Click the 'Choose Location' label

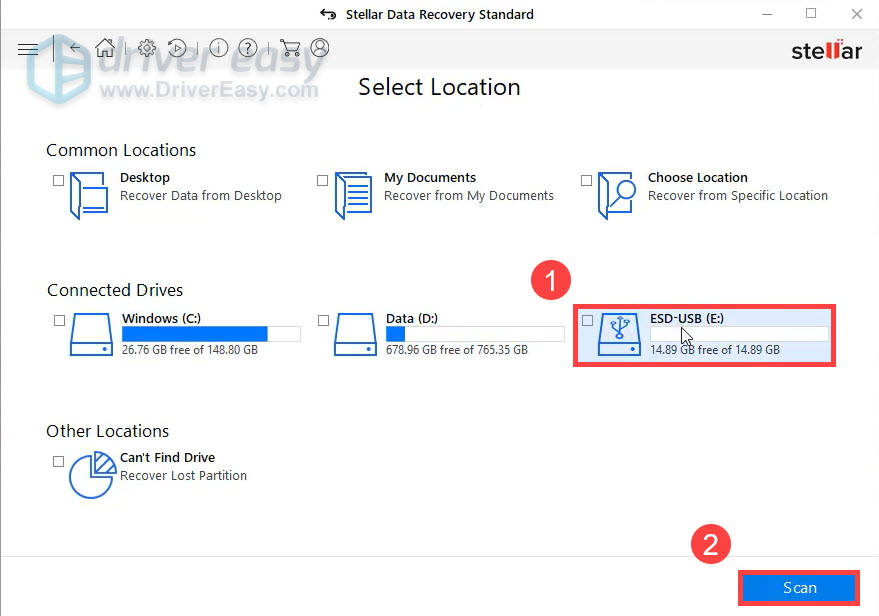coord(698,178)
